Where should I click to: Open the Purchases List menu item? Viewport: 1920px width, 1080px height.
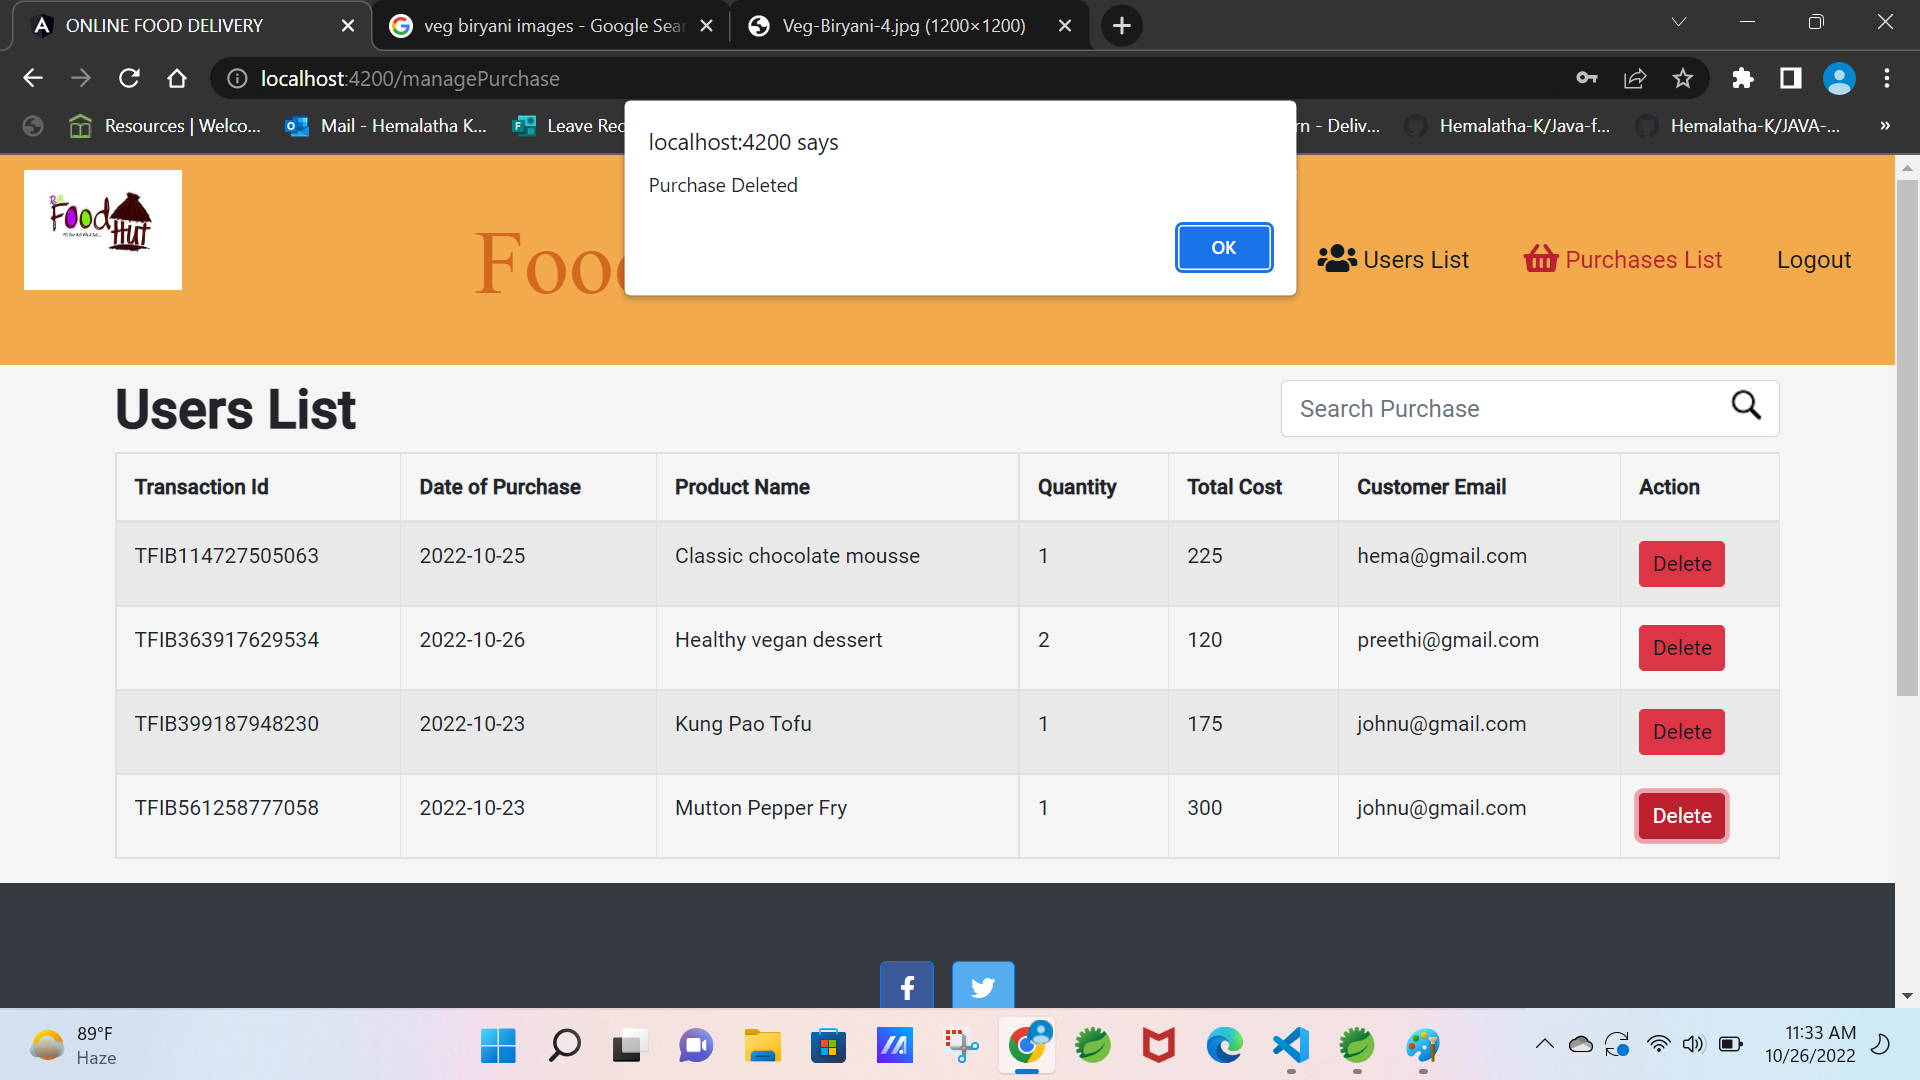tap(1622, 260)
